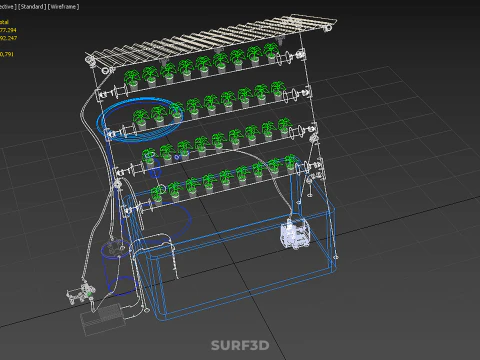Image resolution: width=480 pixels, height=360 pixels.
Task: Click the yellow statistics value 0,791
Action: 7,54
